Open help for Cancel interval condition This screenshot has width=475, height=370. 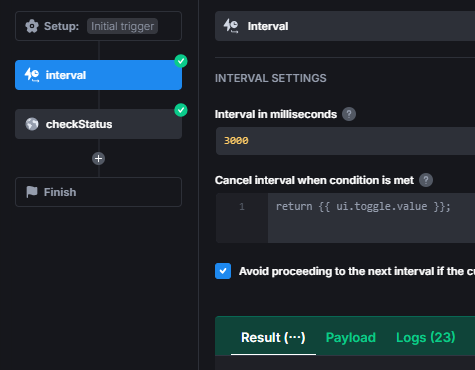point(426,180)
